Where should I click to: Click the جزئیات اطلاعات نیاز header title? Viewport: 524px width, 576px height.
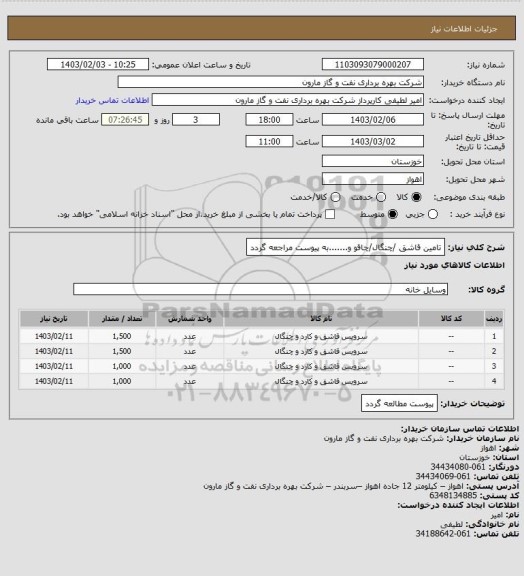[464, 29]
